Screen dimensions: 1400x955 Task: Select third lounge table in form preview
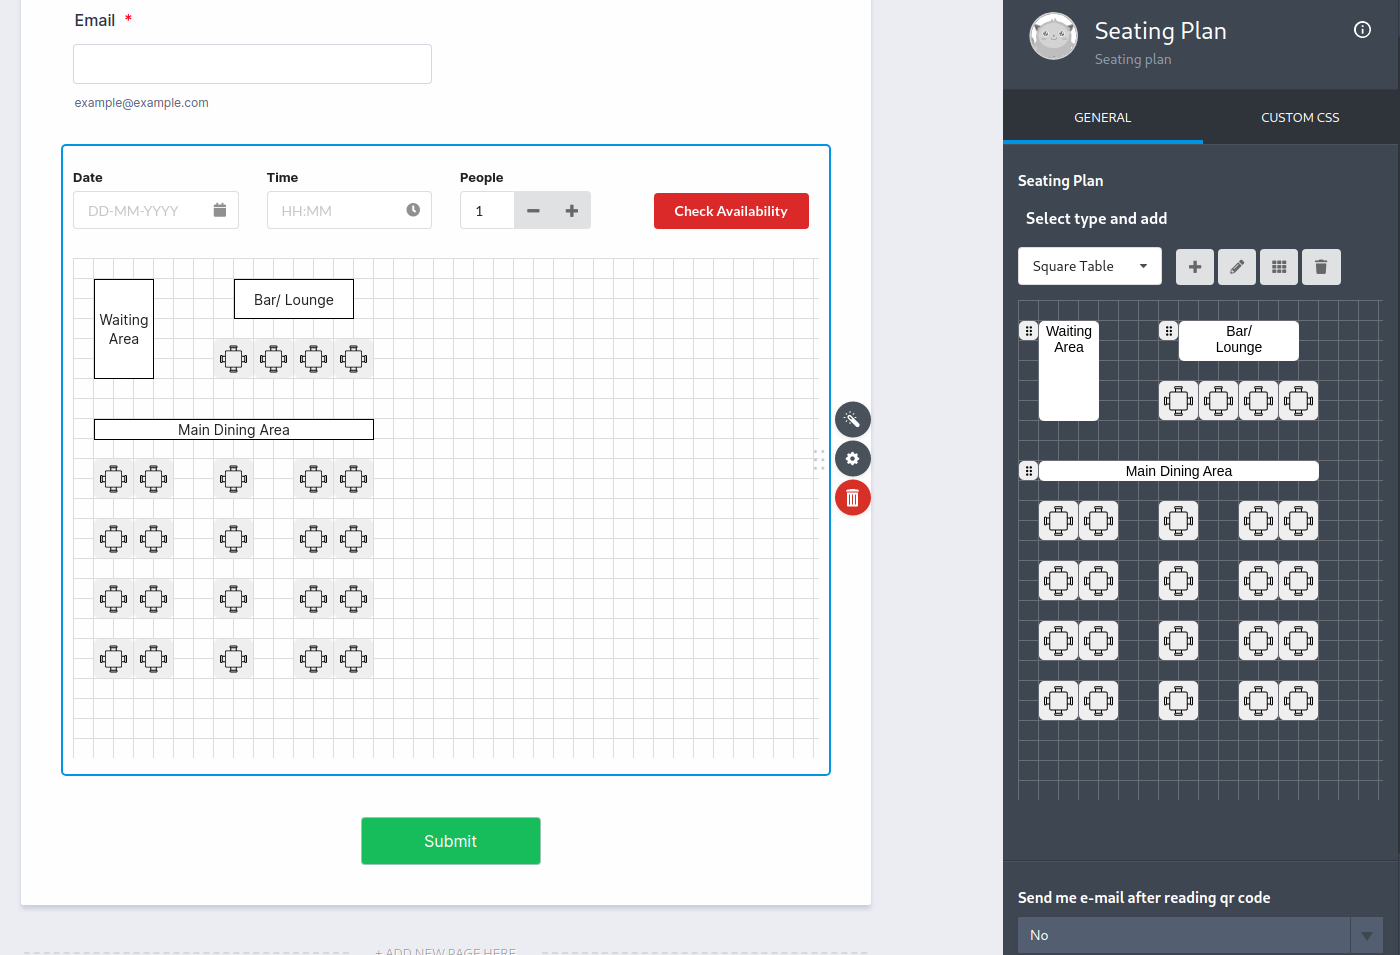314,359
